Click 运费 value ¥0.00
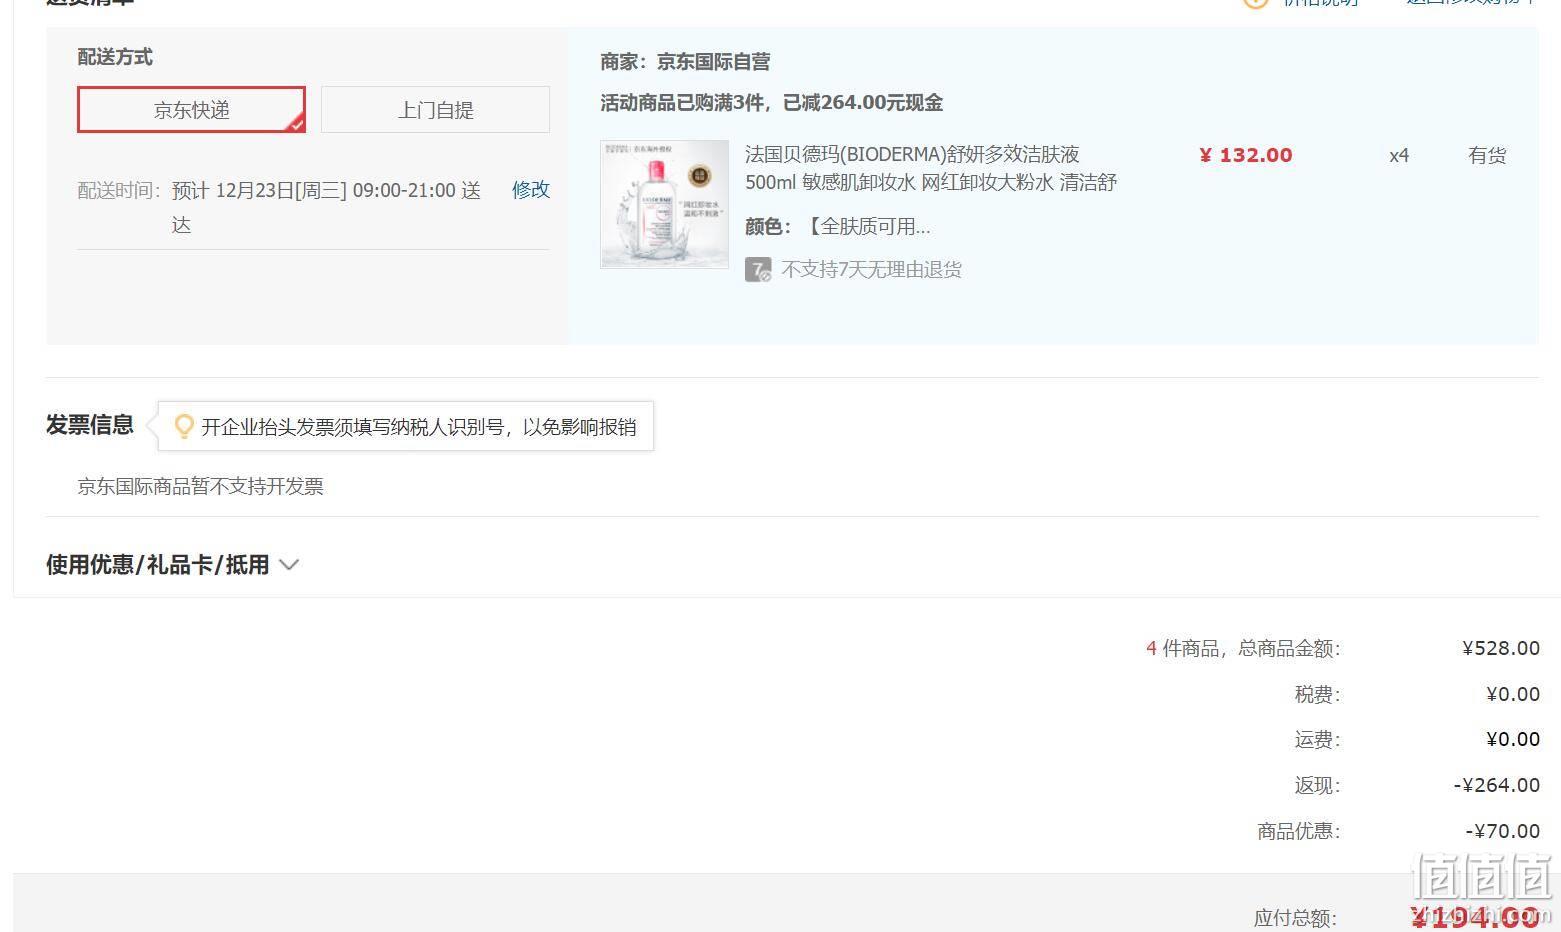The image size is (1561, 932). [x=1513, y=739]
